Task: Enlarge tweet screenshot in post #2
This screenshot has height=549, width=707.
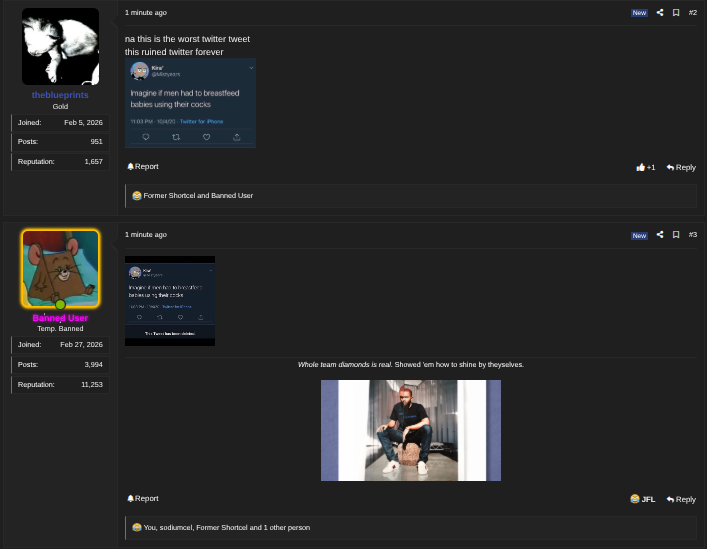Action: point(190,103)
